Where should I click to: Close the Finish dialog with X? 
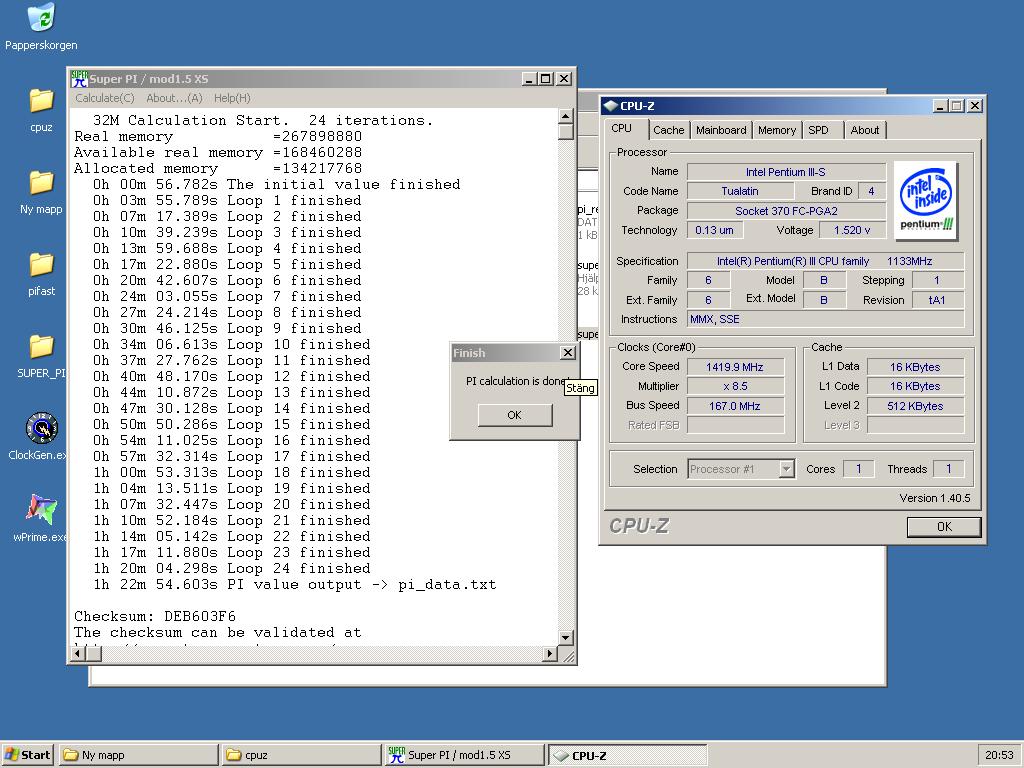(x=568, y=353)
